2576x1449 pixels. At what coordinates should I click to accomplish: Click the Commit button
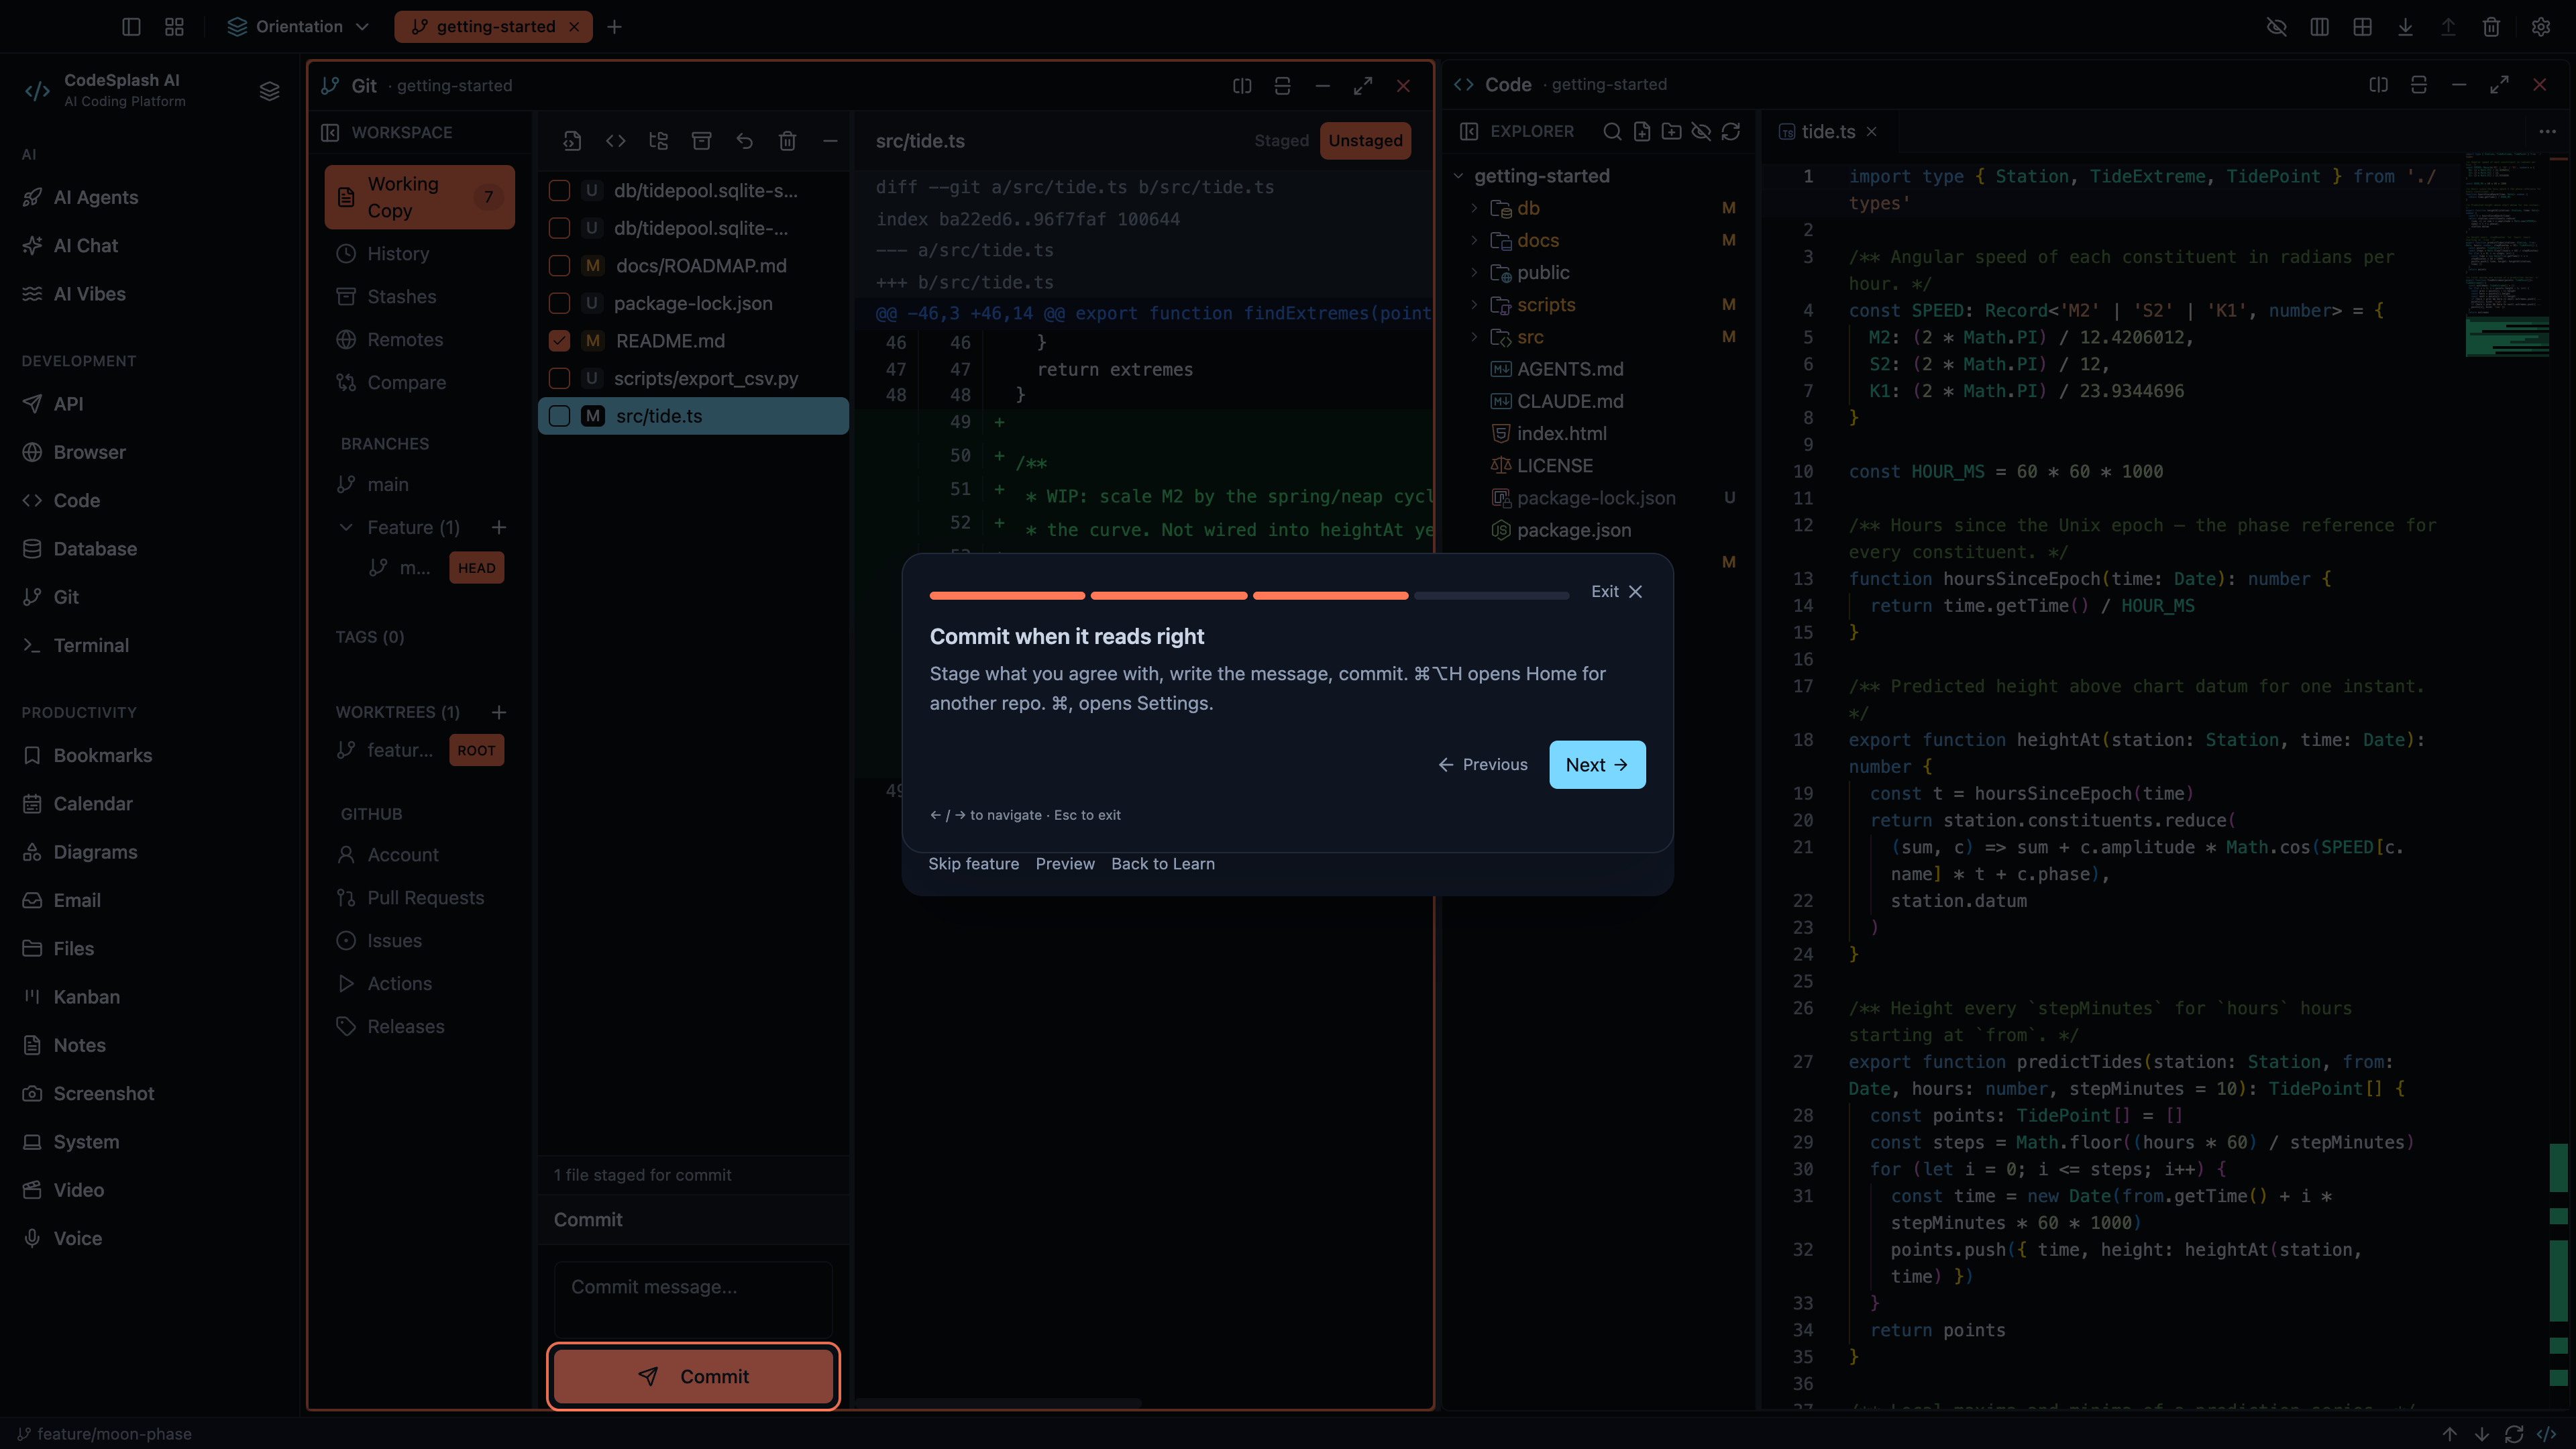coord(693,1377)
